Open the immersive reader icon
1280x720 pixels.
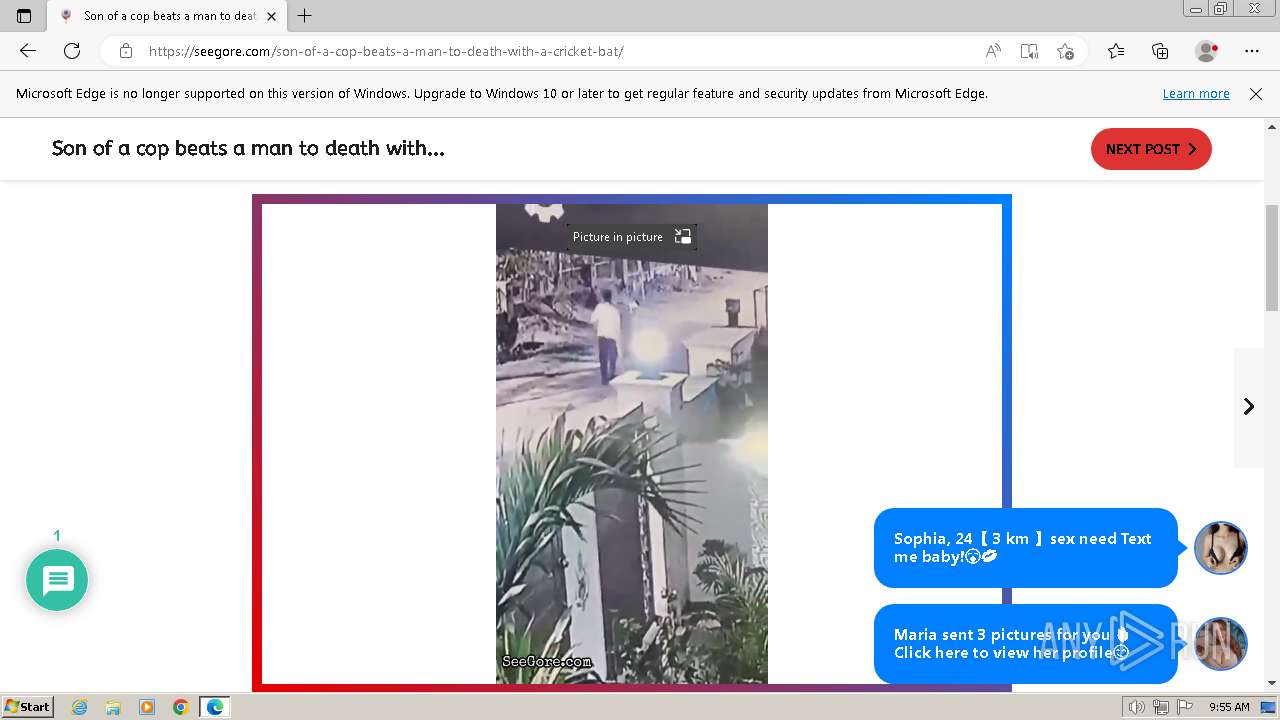1029,51
